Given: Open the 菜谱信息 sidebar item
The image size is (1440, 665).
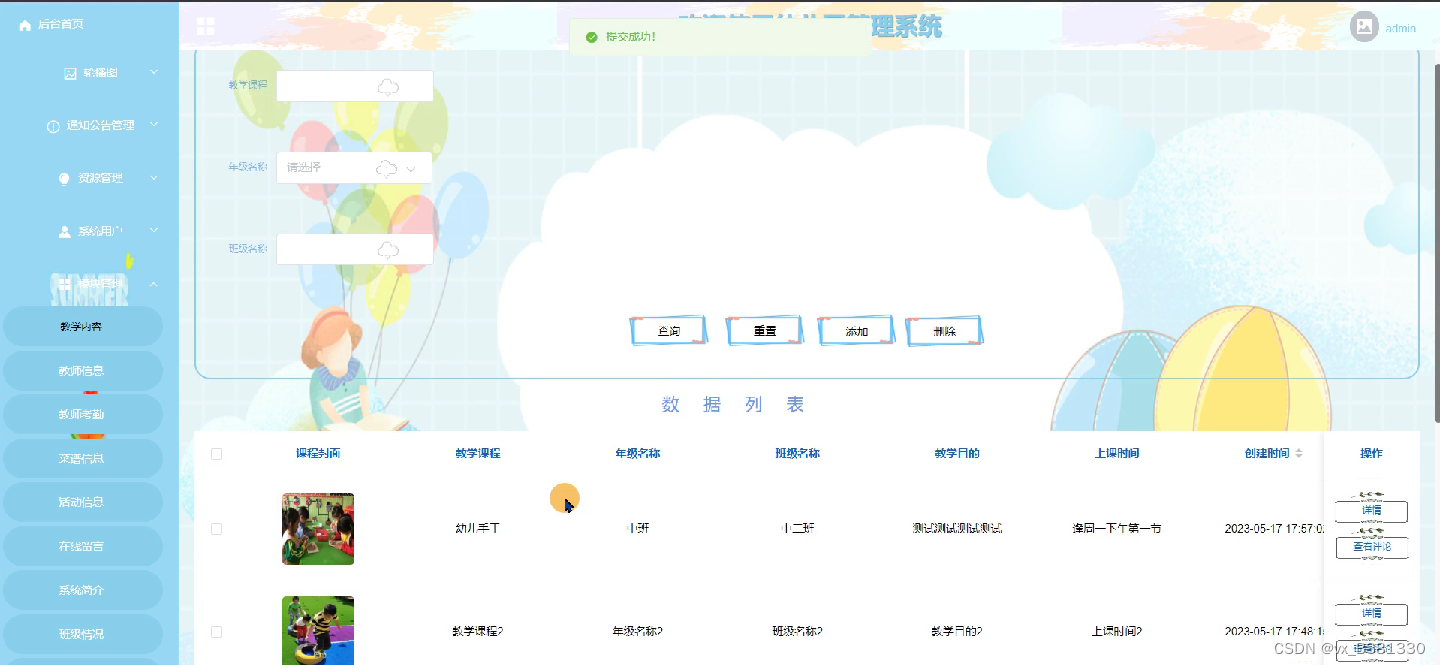Looking at the screenshot, I should coord(82,458).
